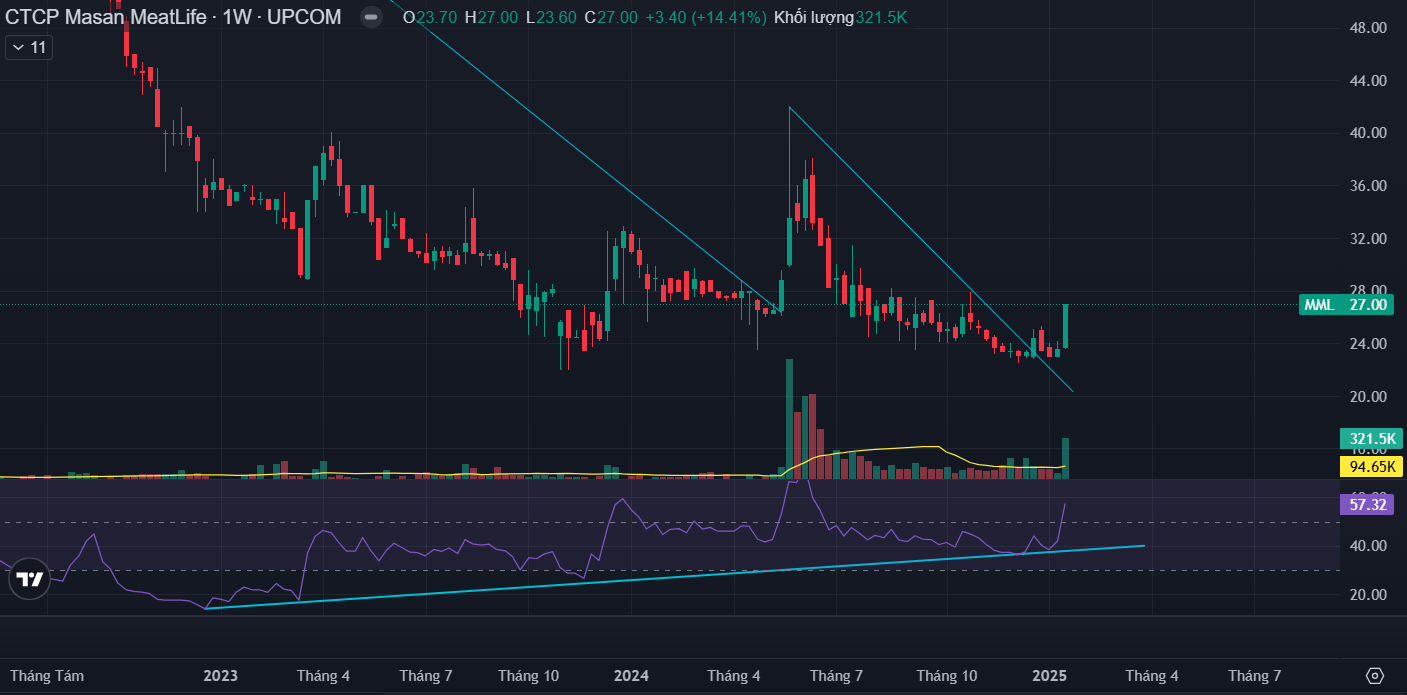Click the 2025 time axis label
This screenshot has height=695, width=1407.
(x=1049, y=676)
